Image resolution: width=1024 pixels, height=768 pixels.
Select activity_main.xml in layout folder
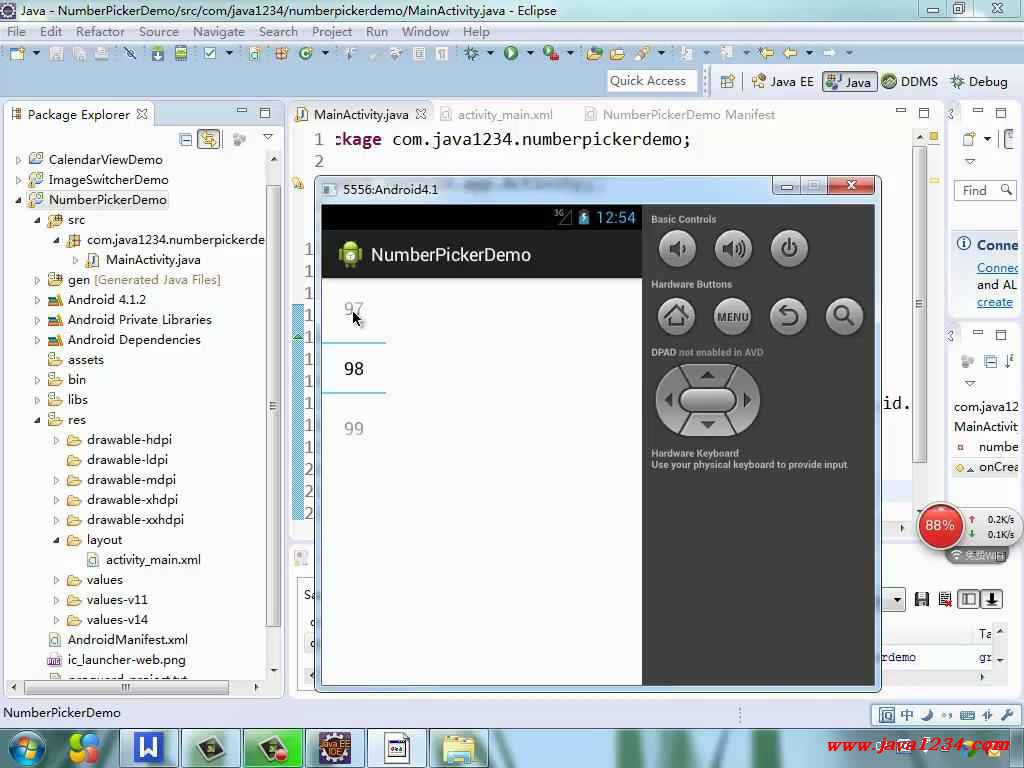(x=153, y=560)
